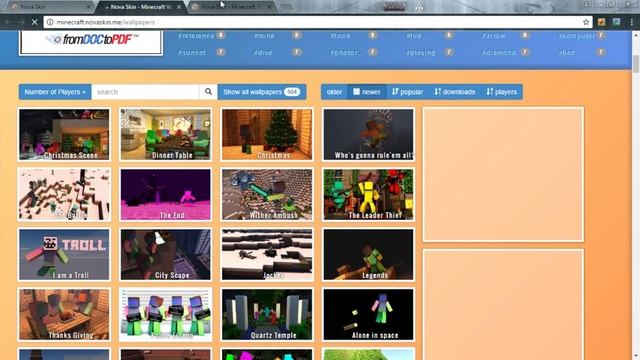Screen dimensions: 640x360
Task: Open the Number of Players dropdown
Action: (55, 92)
